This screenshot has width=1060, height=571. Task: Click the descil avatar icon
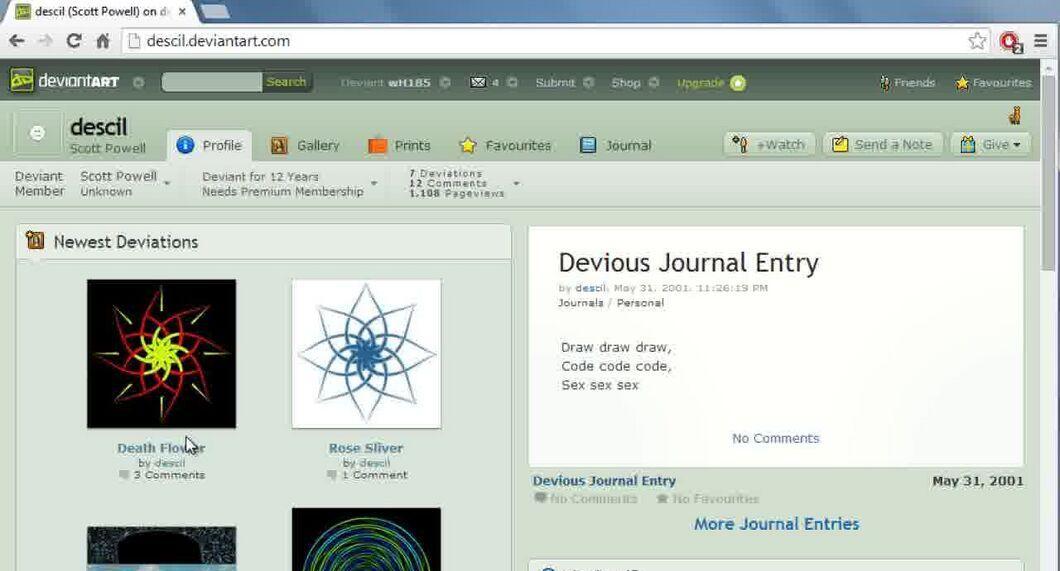37,133
